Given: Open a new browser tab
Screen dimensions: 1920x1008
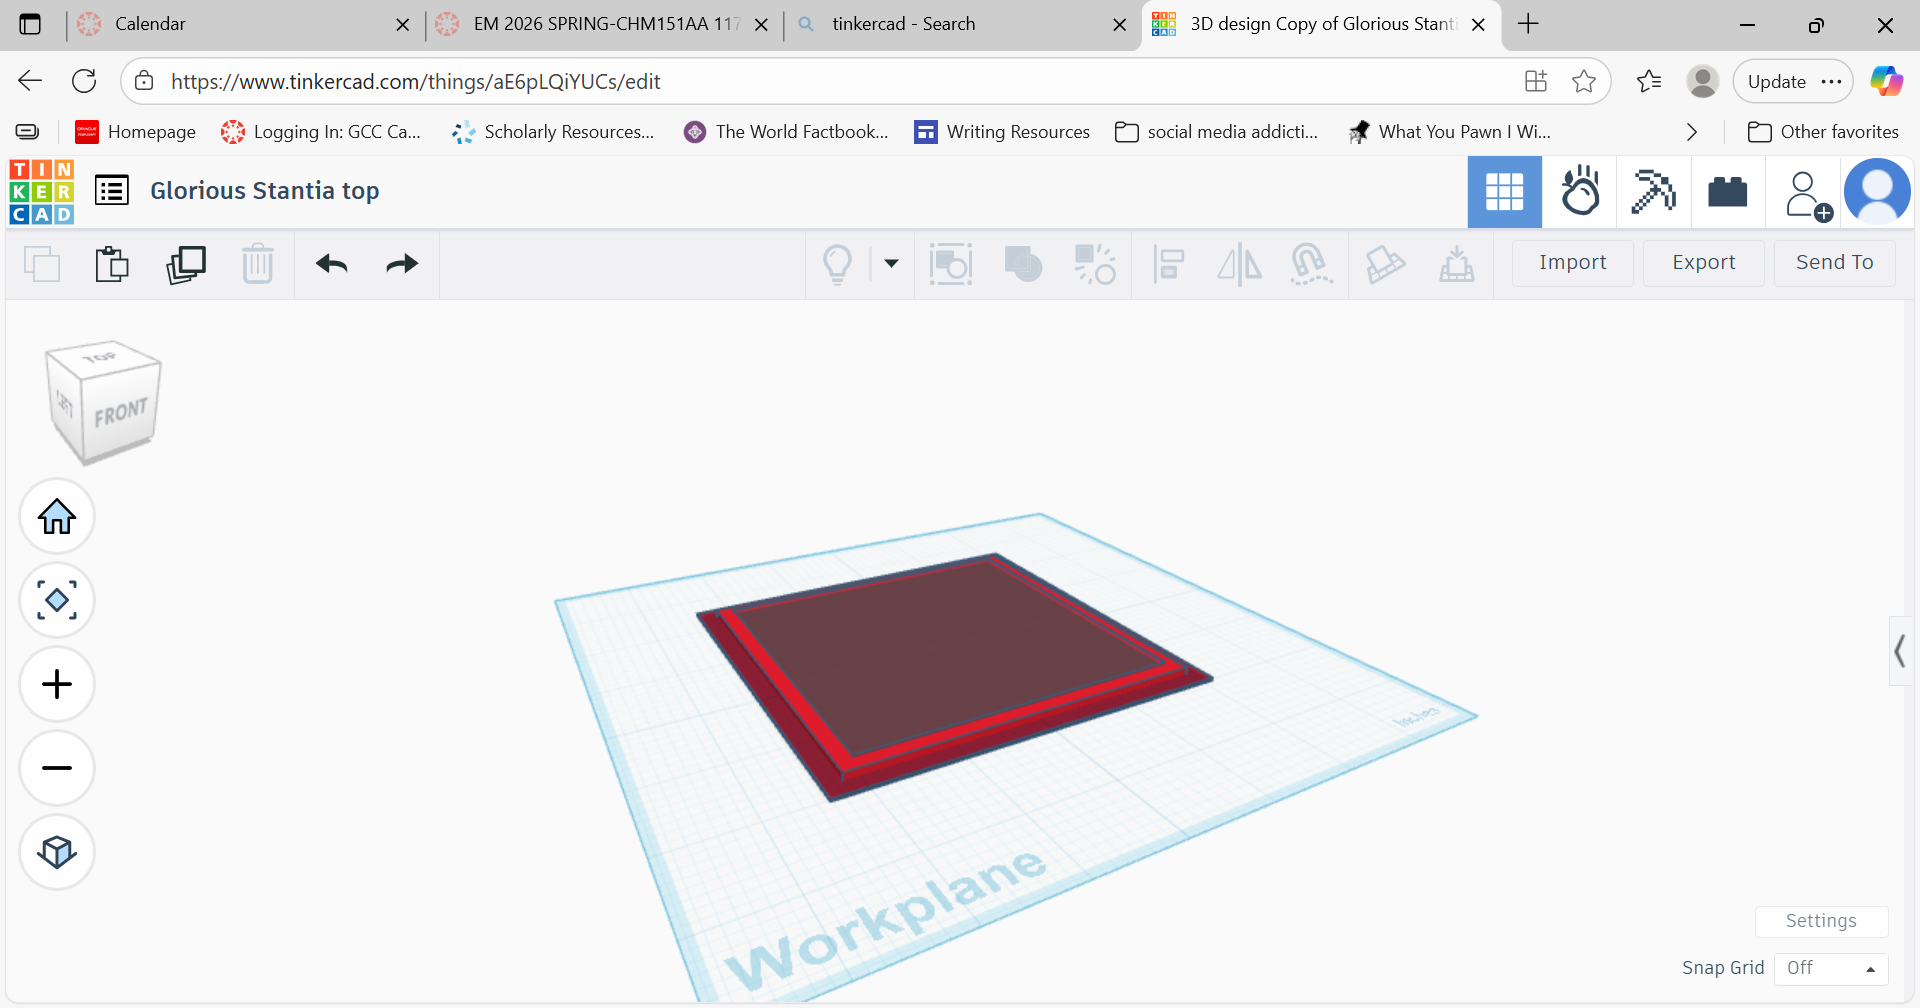Looking at the screenshot, I should [1528, 24].
